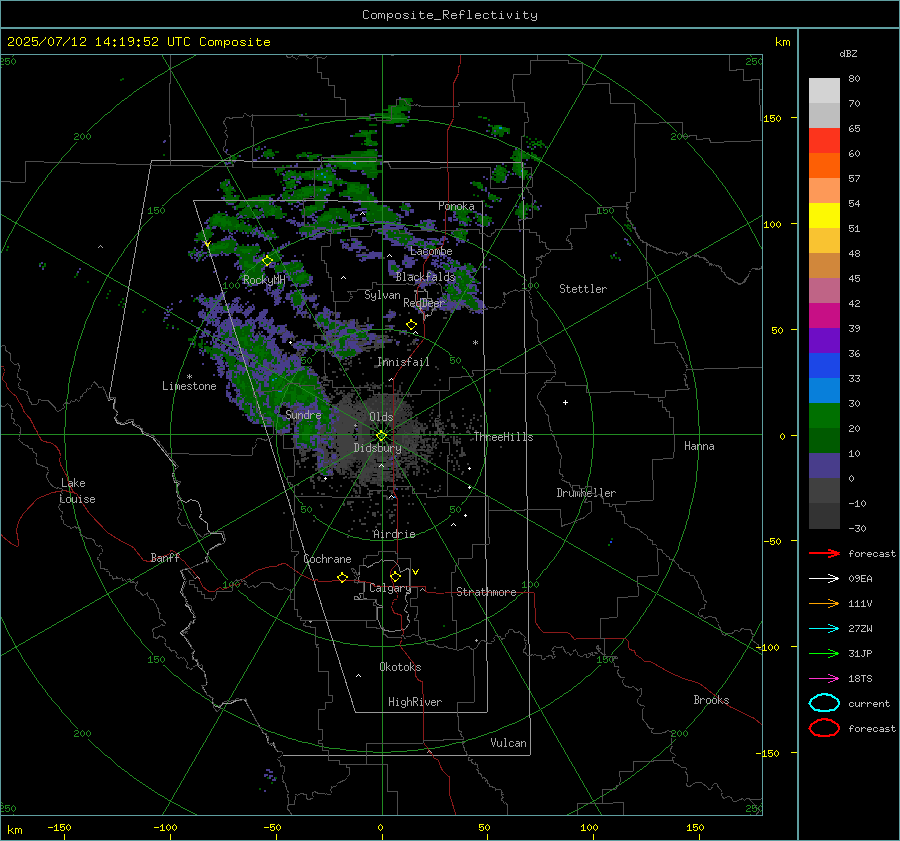This screenshot has width=900, height=841.
Task: Select the royal blue 33-36 dBZ swatch
Action: point(824,366)
